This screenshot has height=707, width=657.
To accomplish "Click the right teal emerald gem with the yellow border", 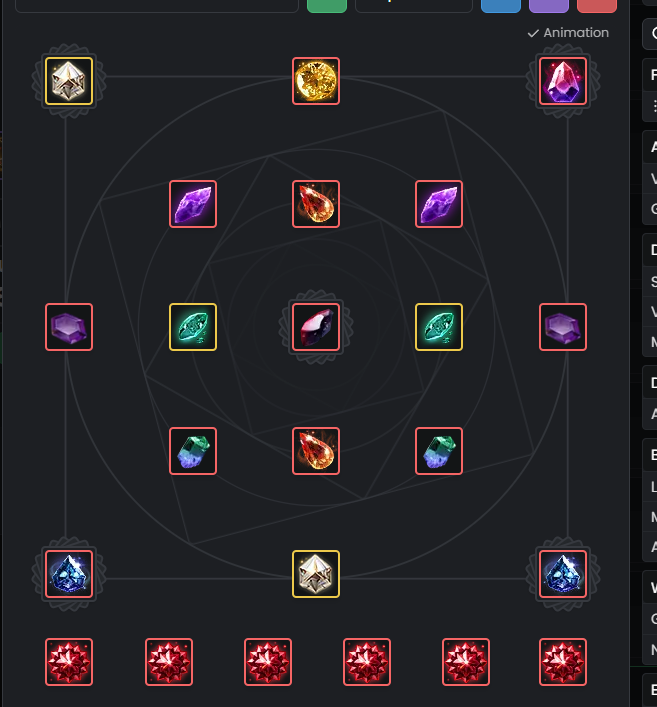I will pos(439,327).
